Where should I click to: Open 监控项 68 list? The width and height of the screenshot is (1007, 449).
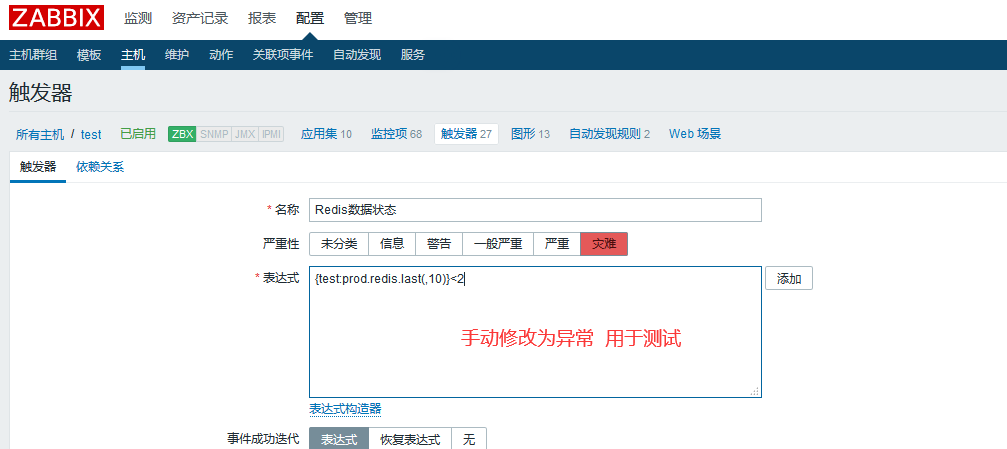pyautogui.click(x=396, y=134)
